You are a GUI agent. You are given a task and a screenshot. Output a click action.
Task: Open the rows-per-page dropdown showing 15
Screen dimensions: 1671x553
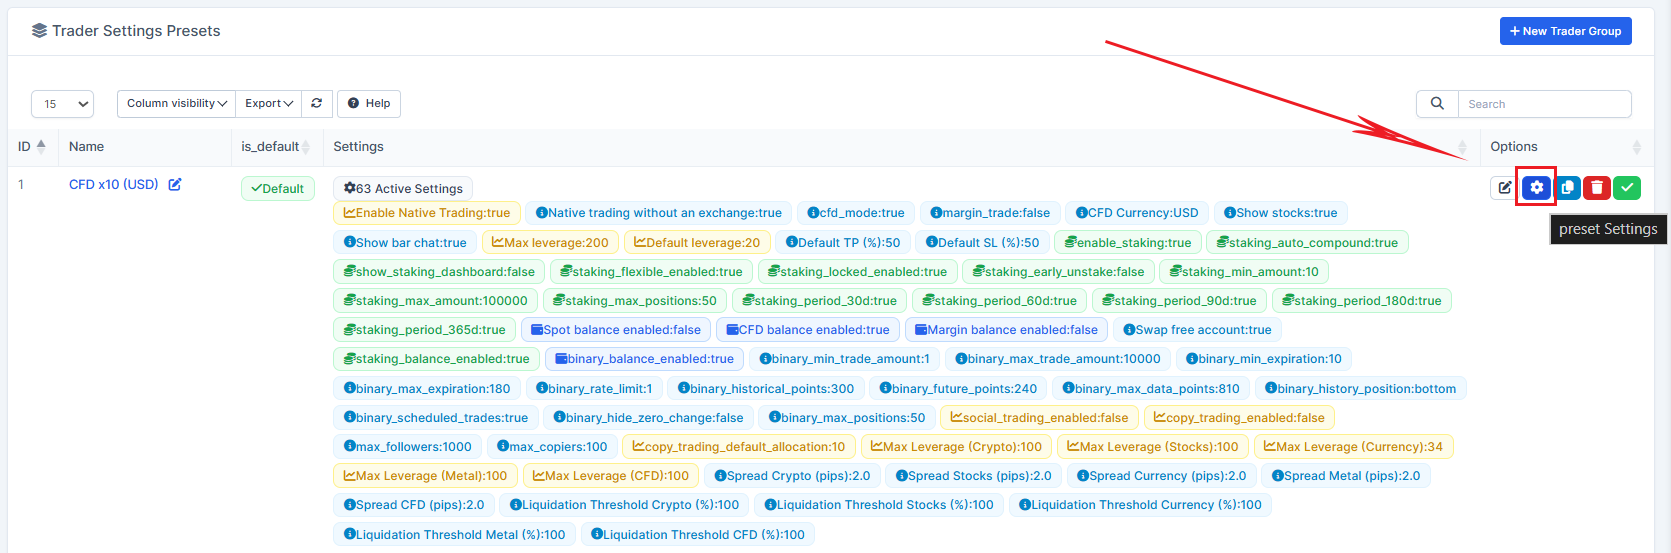click(62, 103)
